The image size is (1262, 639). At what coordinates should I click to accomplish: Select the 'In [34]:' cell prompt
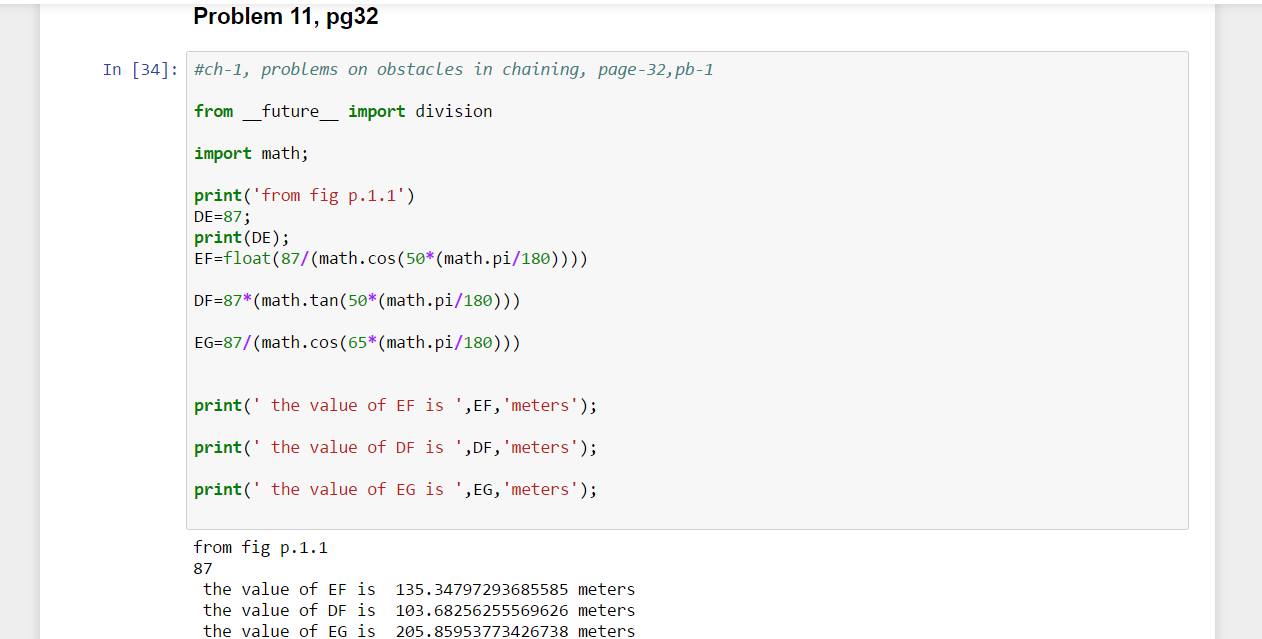(140, 70)
